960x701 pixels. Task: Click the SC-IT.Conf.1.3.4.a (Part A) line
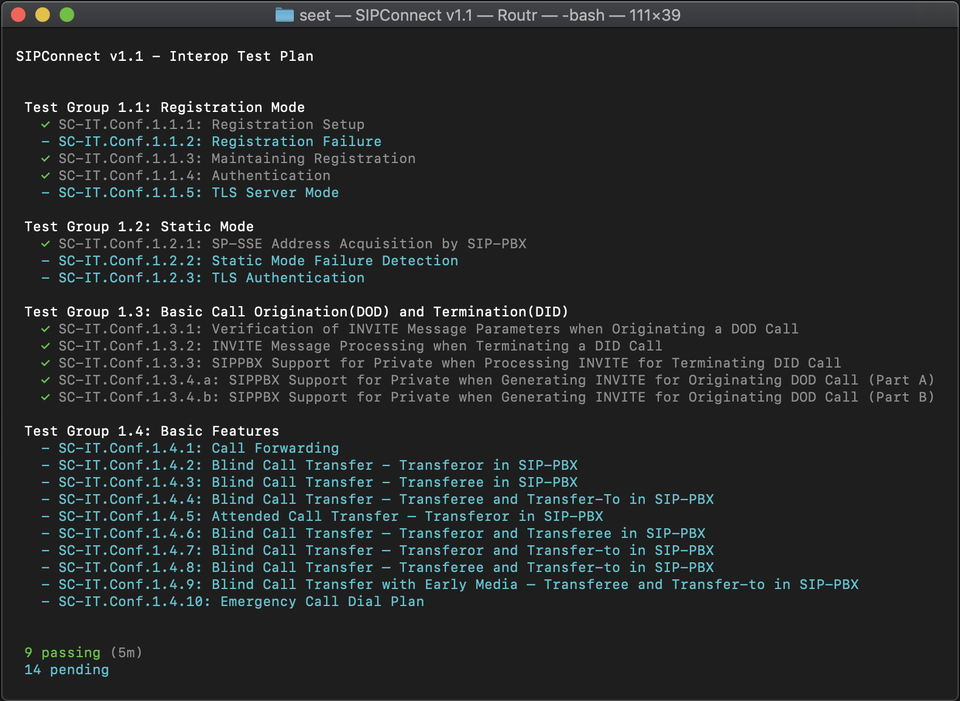497,380
